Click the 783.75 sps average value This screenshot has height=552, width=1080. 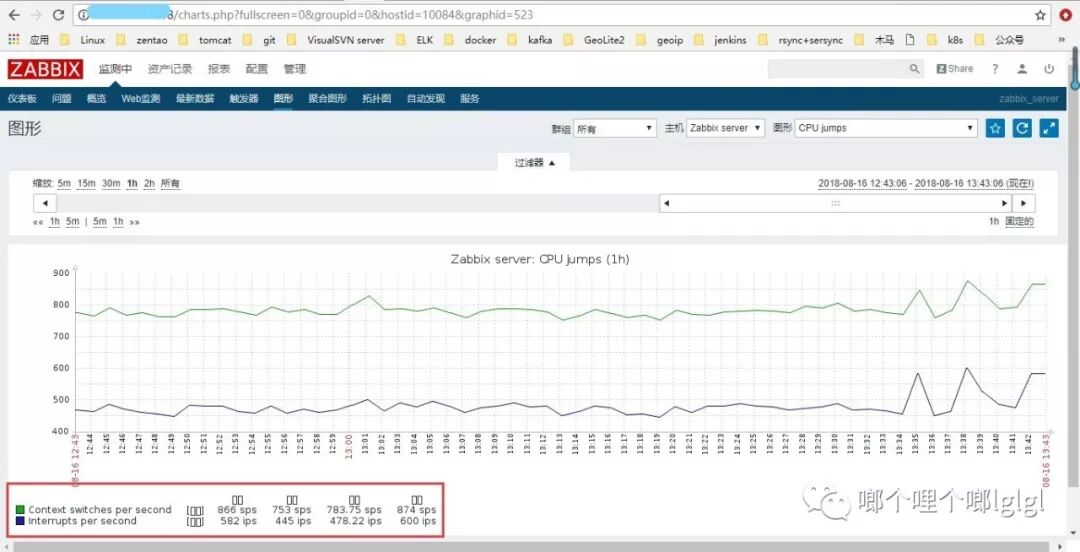(x=355, y=510)
